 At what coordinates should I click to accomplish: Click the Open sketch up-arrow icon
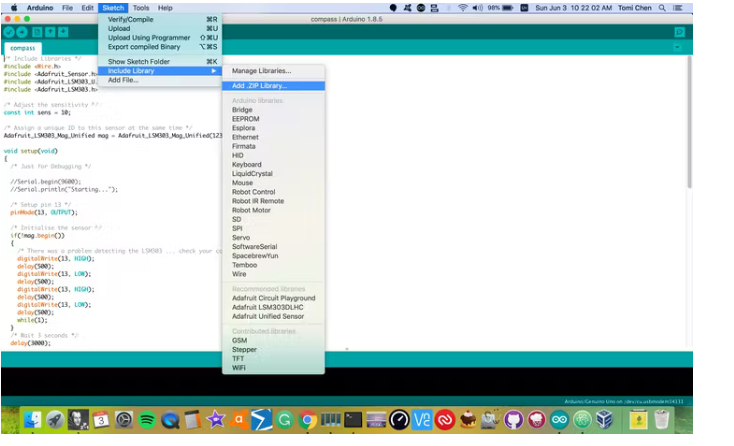[50, 32]
